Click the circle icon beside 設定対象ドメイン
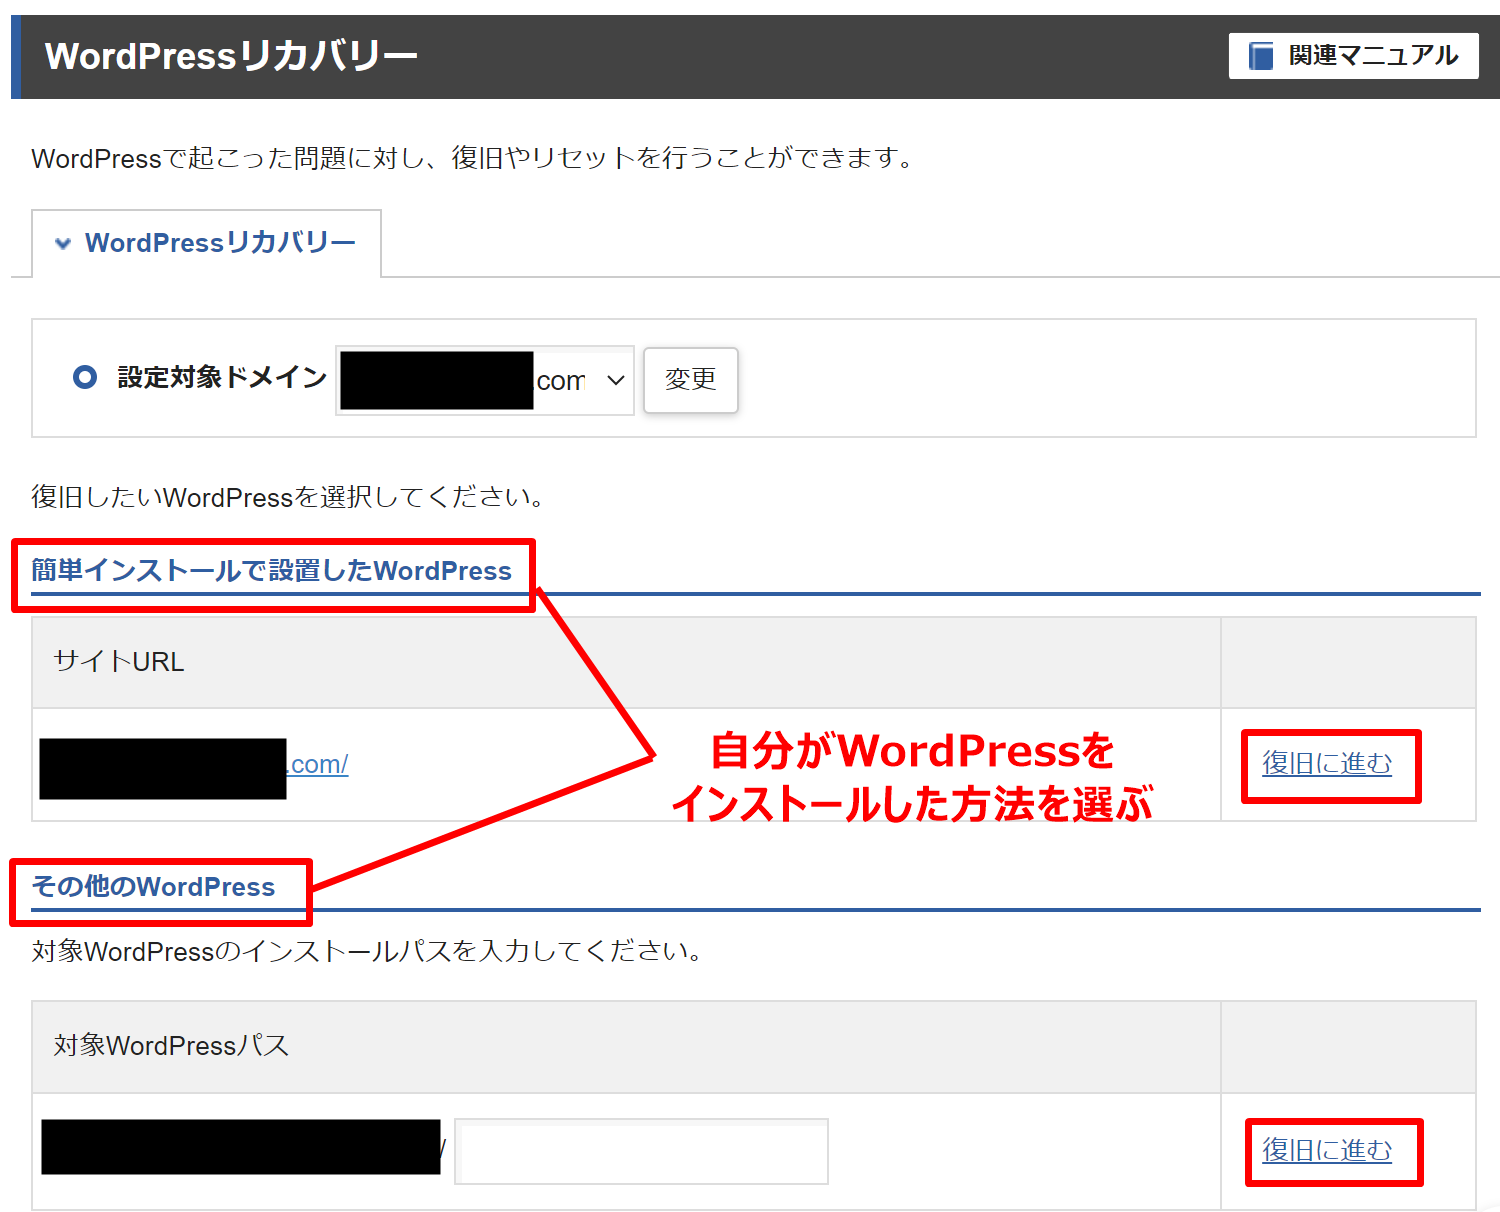Viewport: 1500px width, 1212px height. click(x=85, y=377)
